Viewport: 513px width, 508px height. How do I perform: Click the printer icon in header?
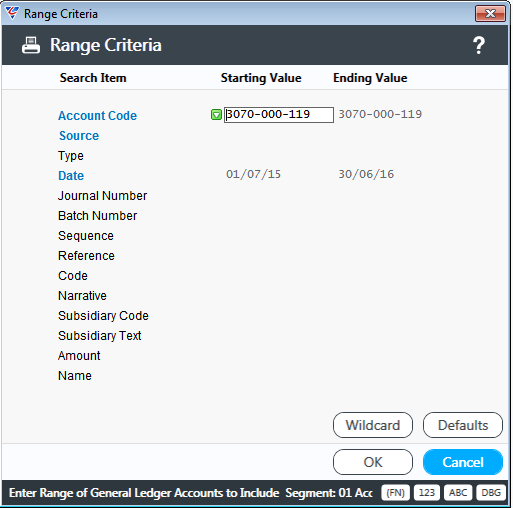tap(31, 45)
